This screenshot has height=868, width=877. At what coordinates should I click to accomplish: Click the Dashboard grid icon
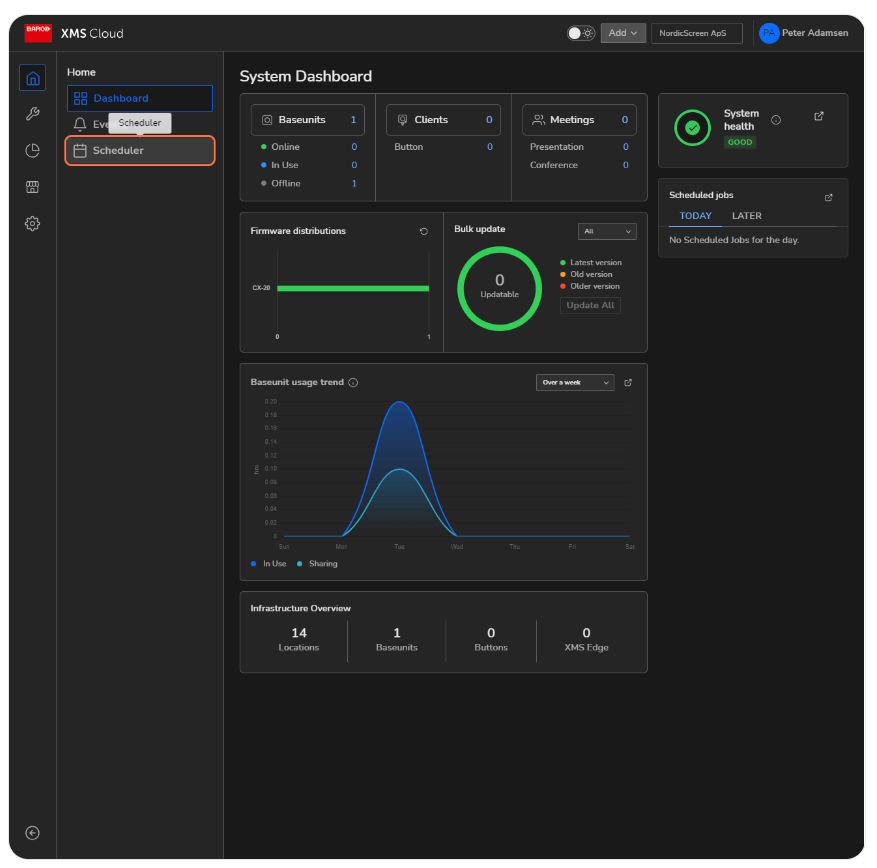pyautogui.click(x=81, y=98)
